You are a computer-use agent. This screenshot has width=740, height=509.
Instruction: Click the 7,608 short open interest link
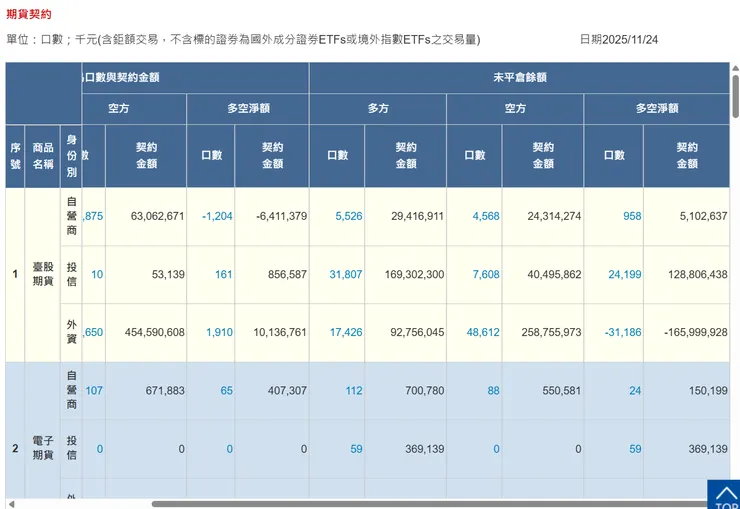click(x=486, y=274)
